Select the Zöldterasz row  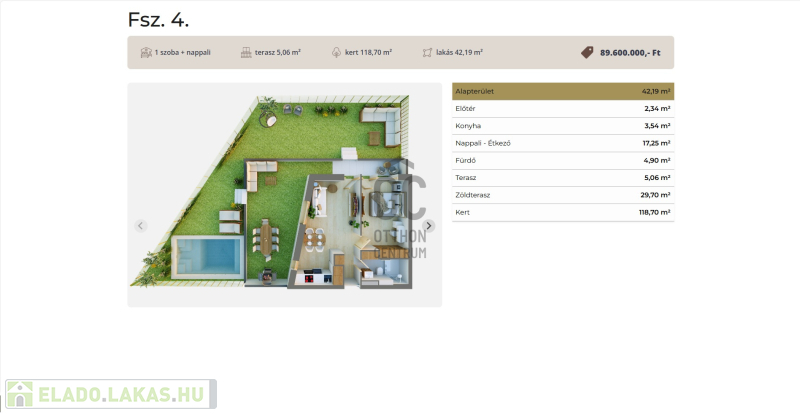click(x=562, y=195)
